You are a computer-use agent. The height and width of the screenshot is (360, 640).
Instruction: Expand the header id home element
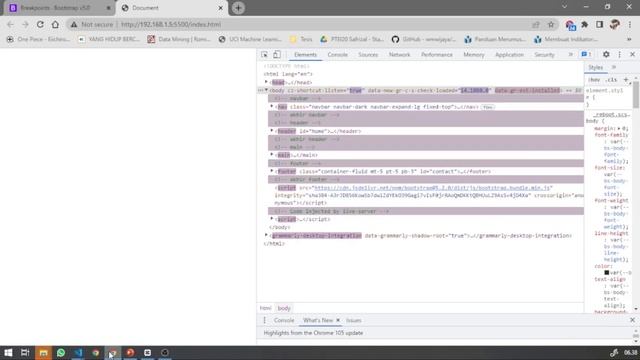point(272,131)
